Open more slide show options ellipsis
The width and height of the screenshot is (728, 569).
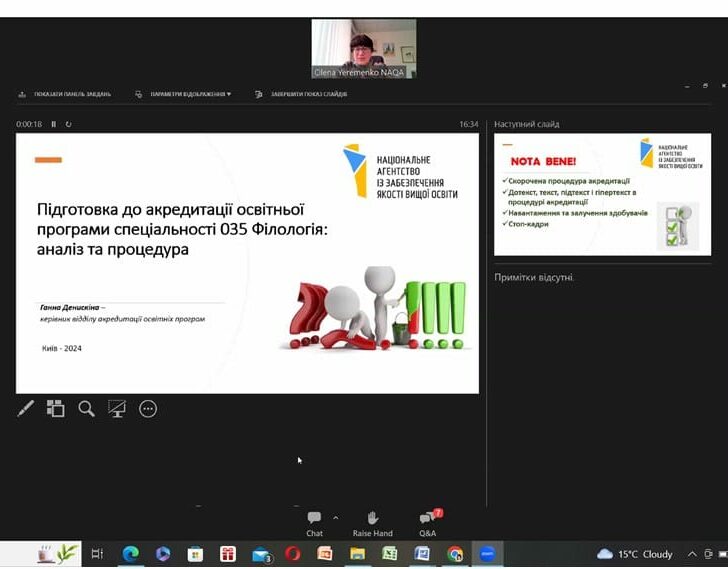pos(148,408)
